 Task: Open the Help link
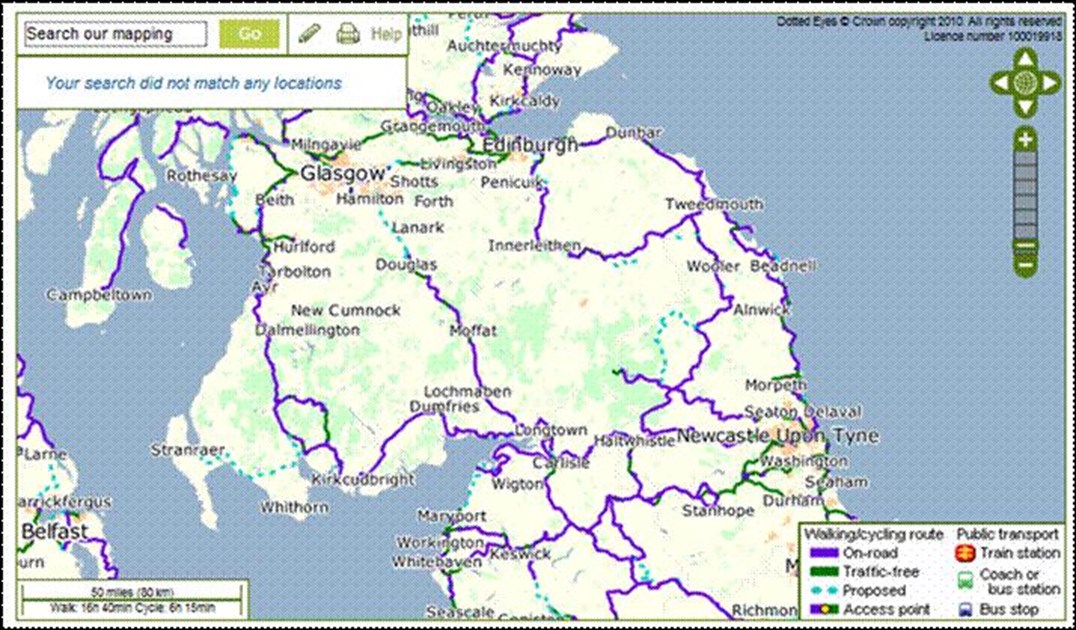(386, 34)
